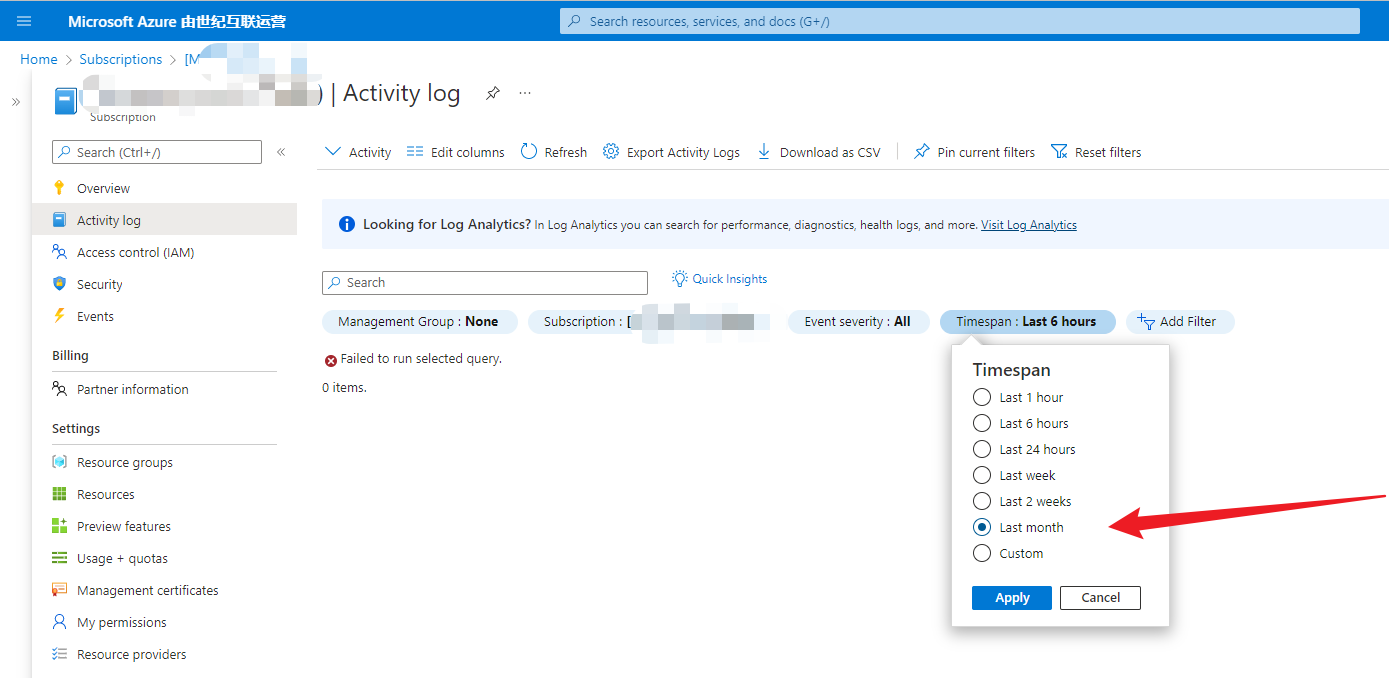Follow the Visit Log Analytics link

pyautogui.click(x=1028, y=225)
